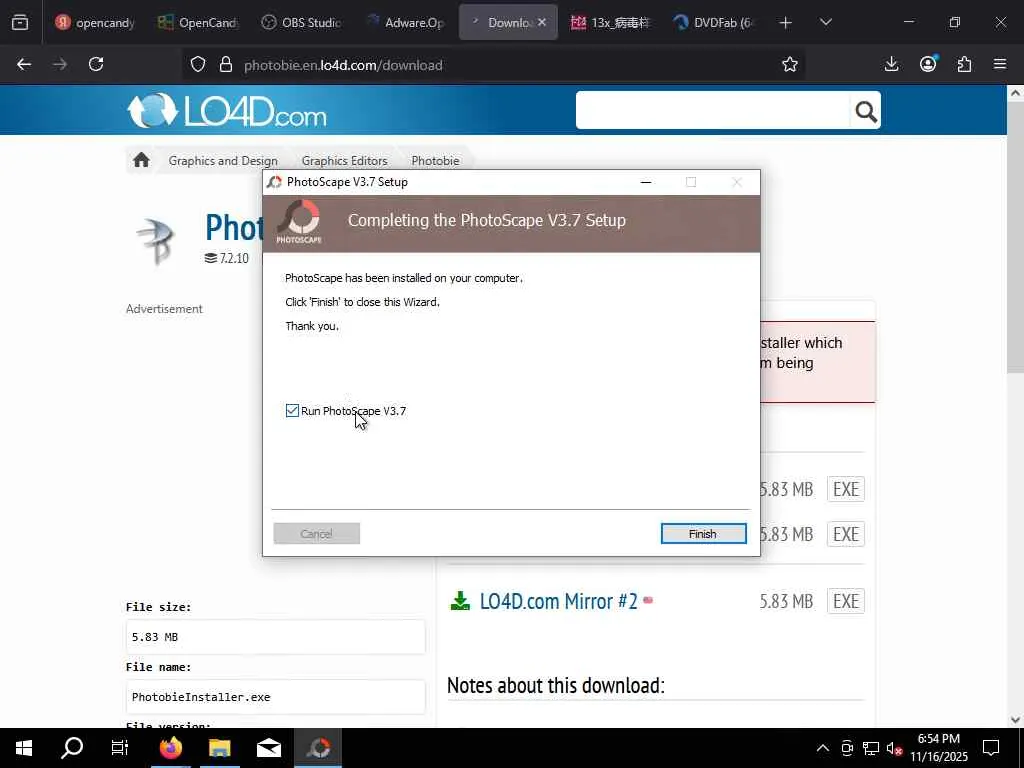Click Finish in PhotoScape setup
Image resolution: width=1024 pixels, height=768 pixels.
pos(703,534)
